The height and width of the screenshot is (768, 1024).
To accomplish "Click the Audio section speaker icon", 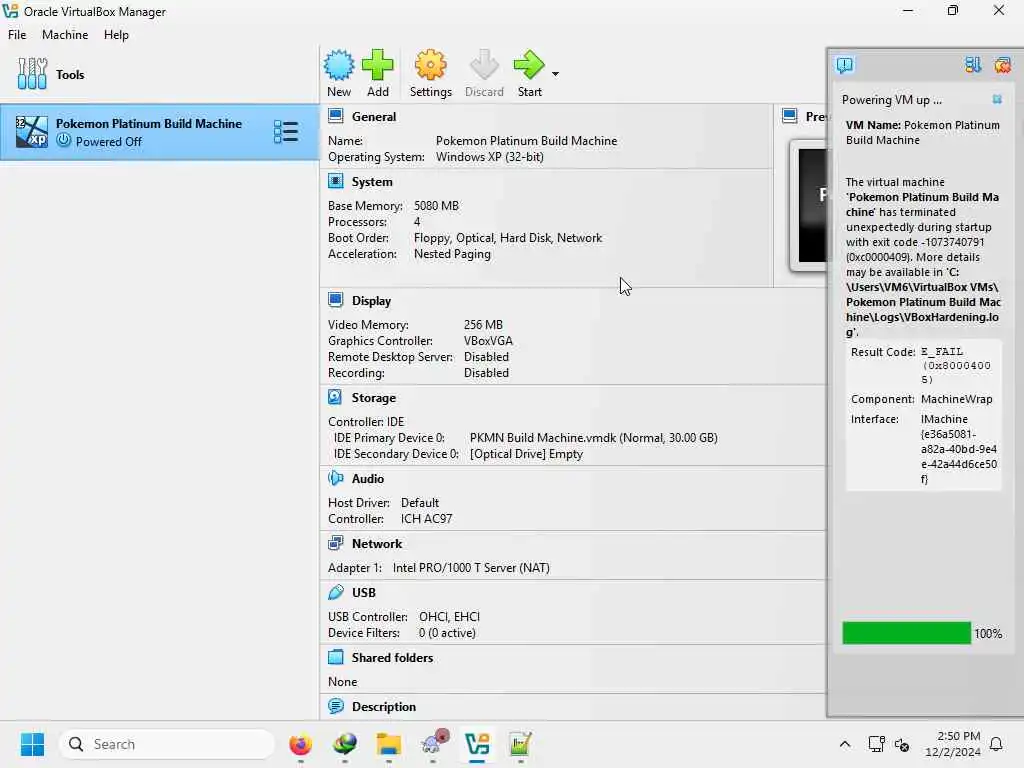I will (x=336, y=478).
